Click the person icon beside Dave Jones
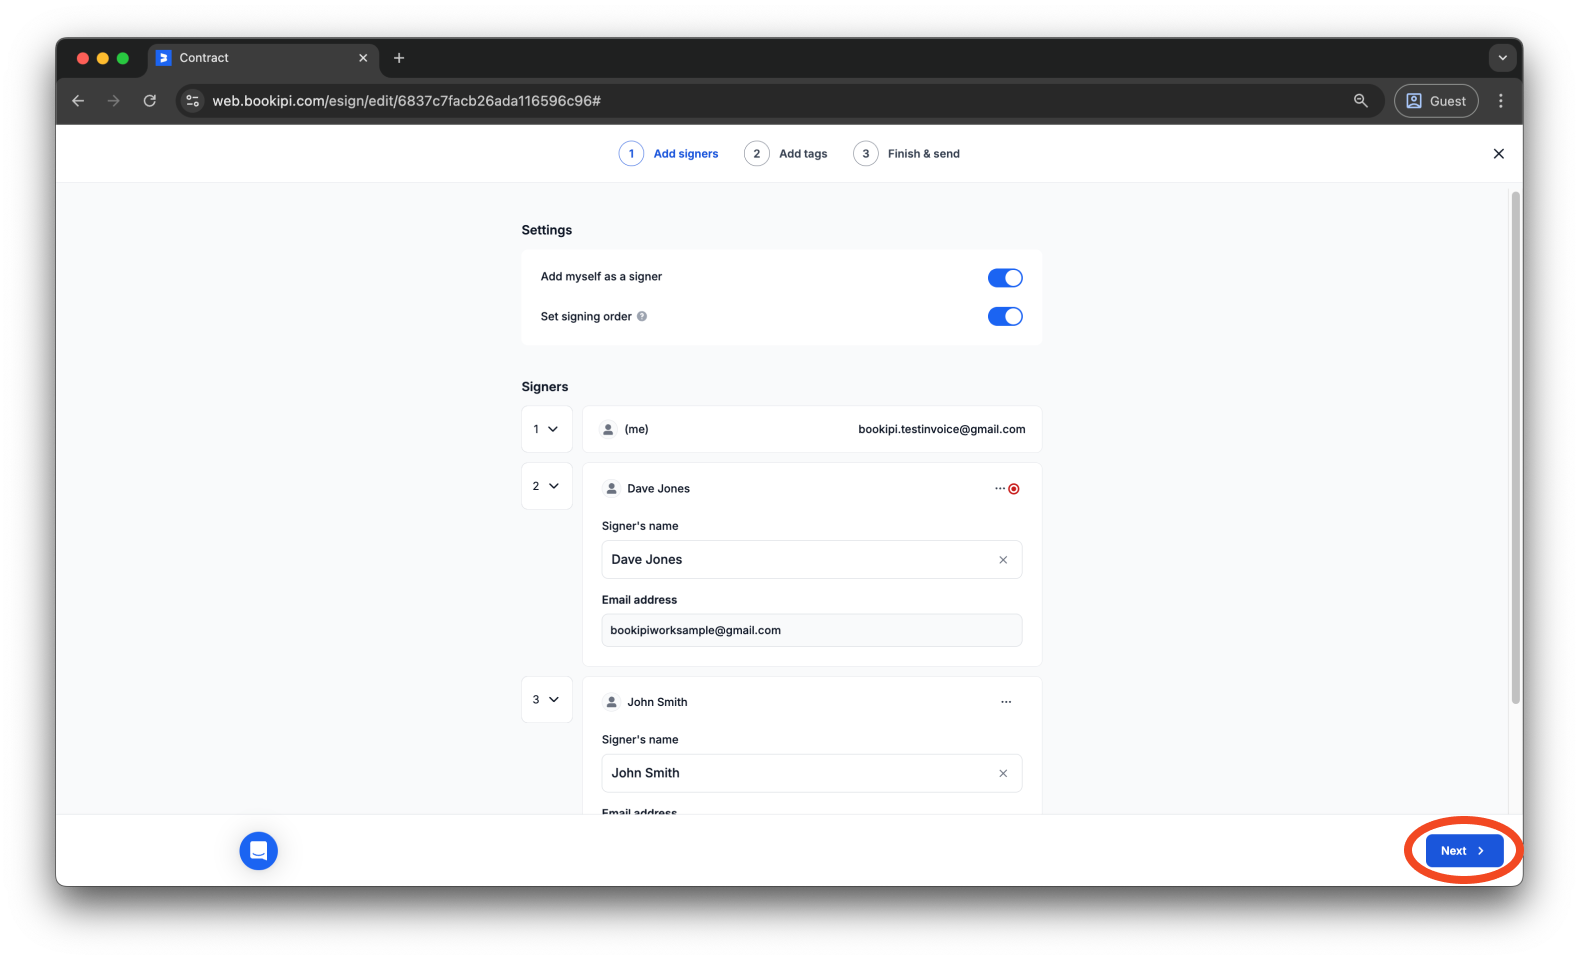 [612, 489]
